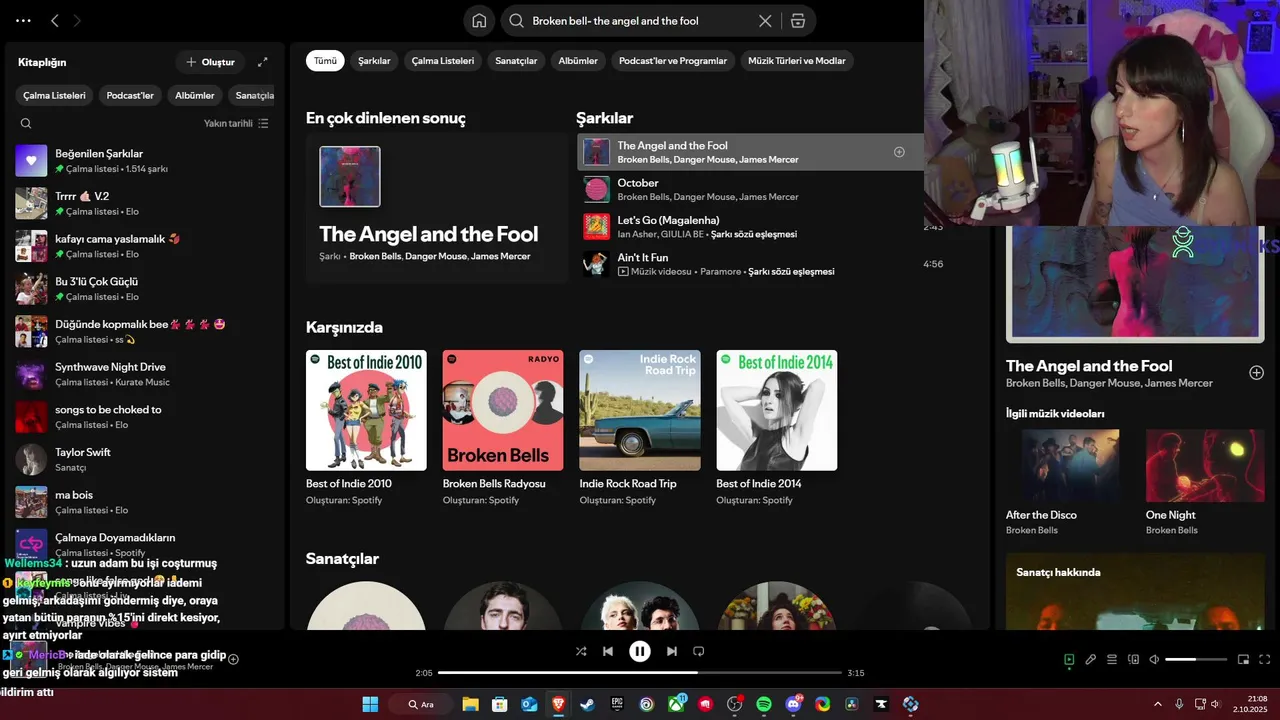Open Beğenilen Şarkılar playlist
The width and height of the screenshot is (1280, 720).
(145, 161)
